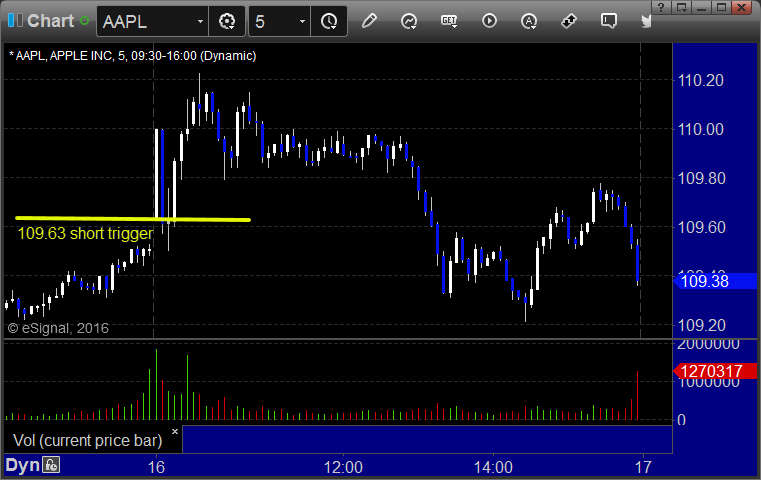Open the symbol settings gear menu

[227, 22]
